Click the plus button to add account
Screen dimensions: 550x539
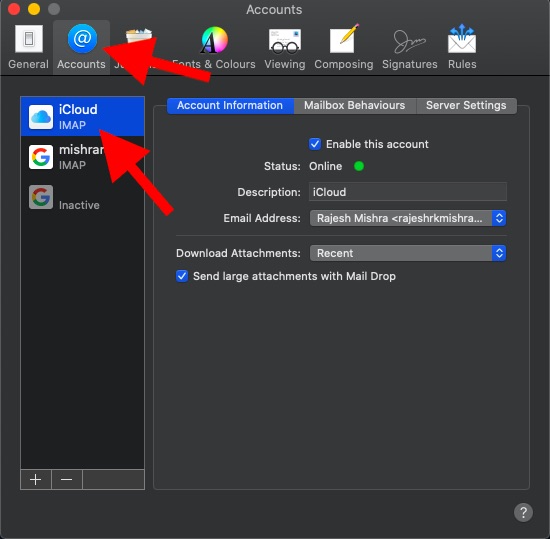click(36, 479)
